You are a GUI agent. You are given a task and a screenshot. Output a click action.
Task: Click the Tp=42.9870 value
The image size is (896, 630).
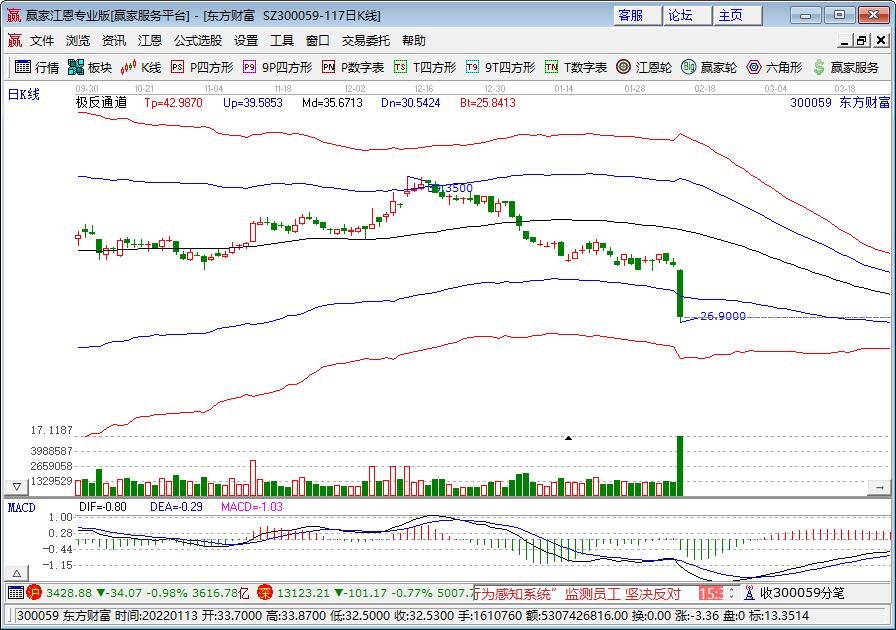(173, 103)
